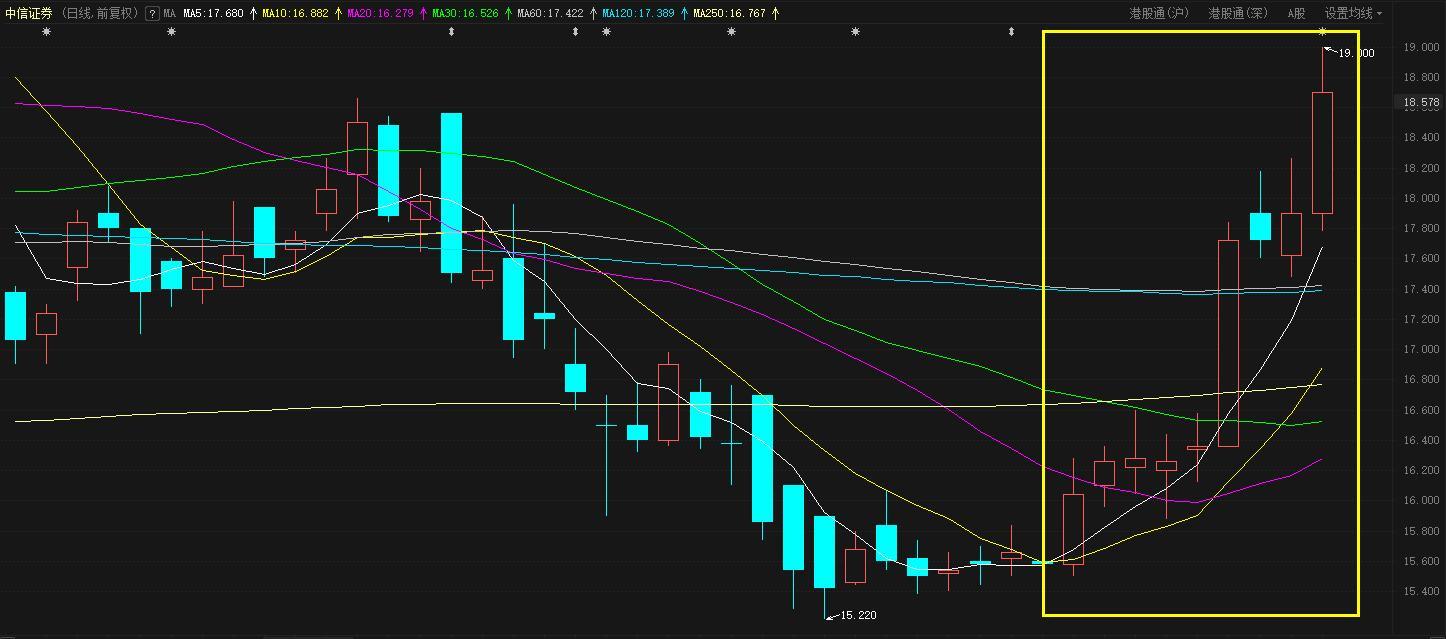
Task: Click the magenta up arrow after MA20
Action: pyautogui.click(x=423, y=14)
